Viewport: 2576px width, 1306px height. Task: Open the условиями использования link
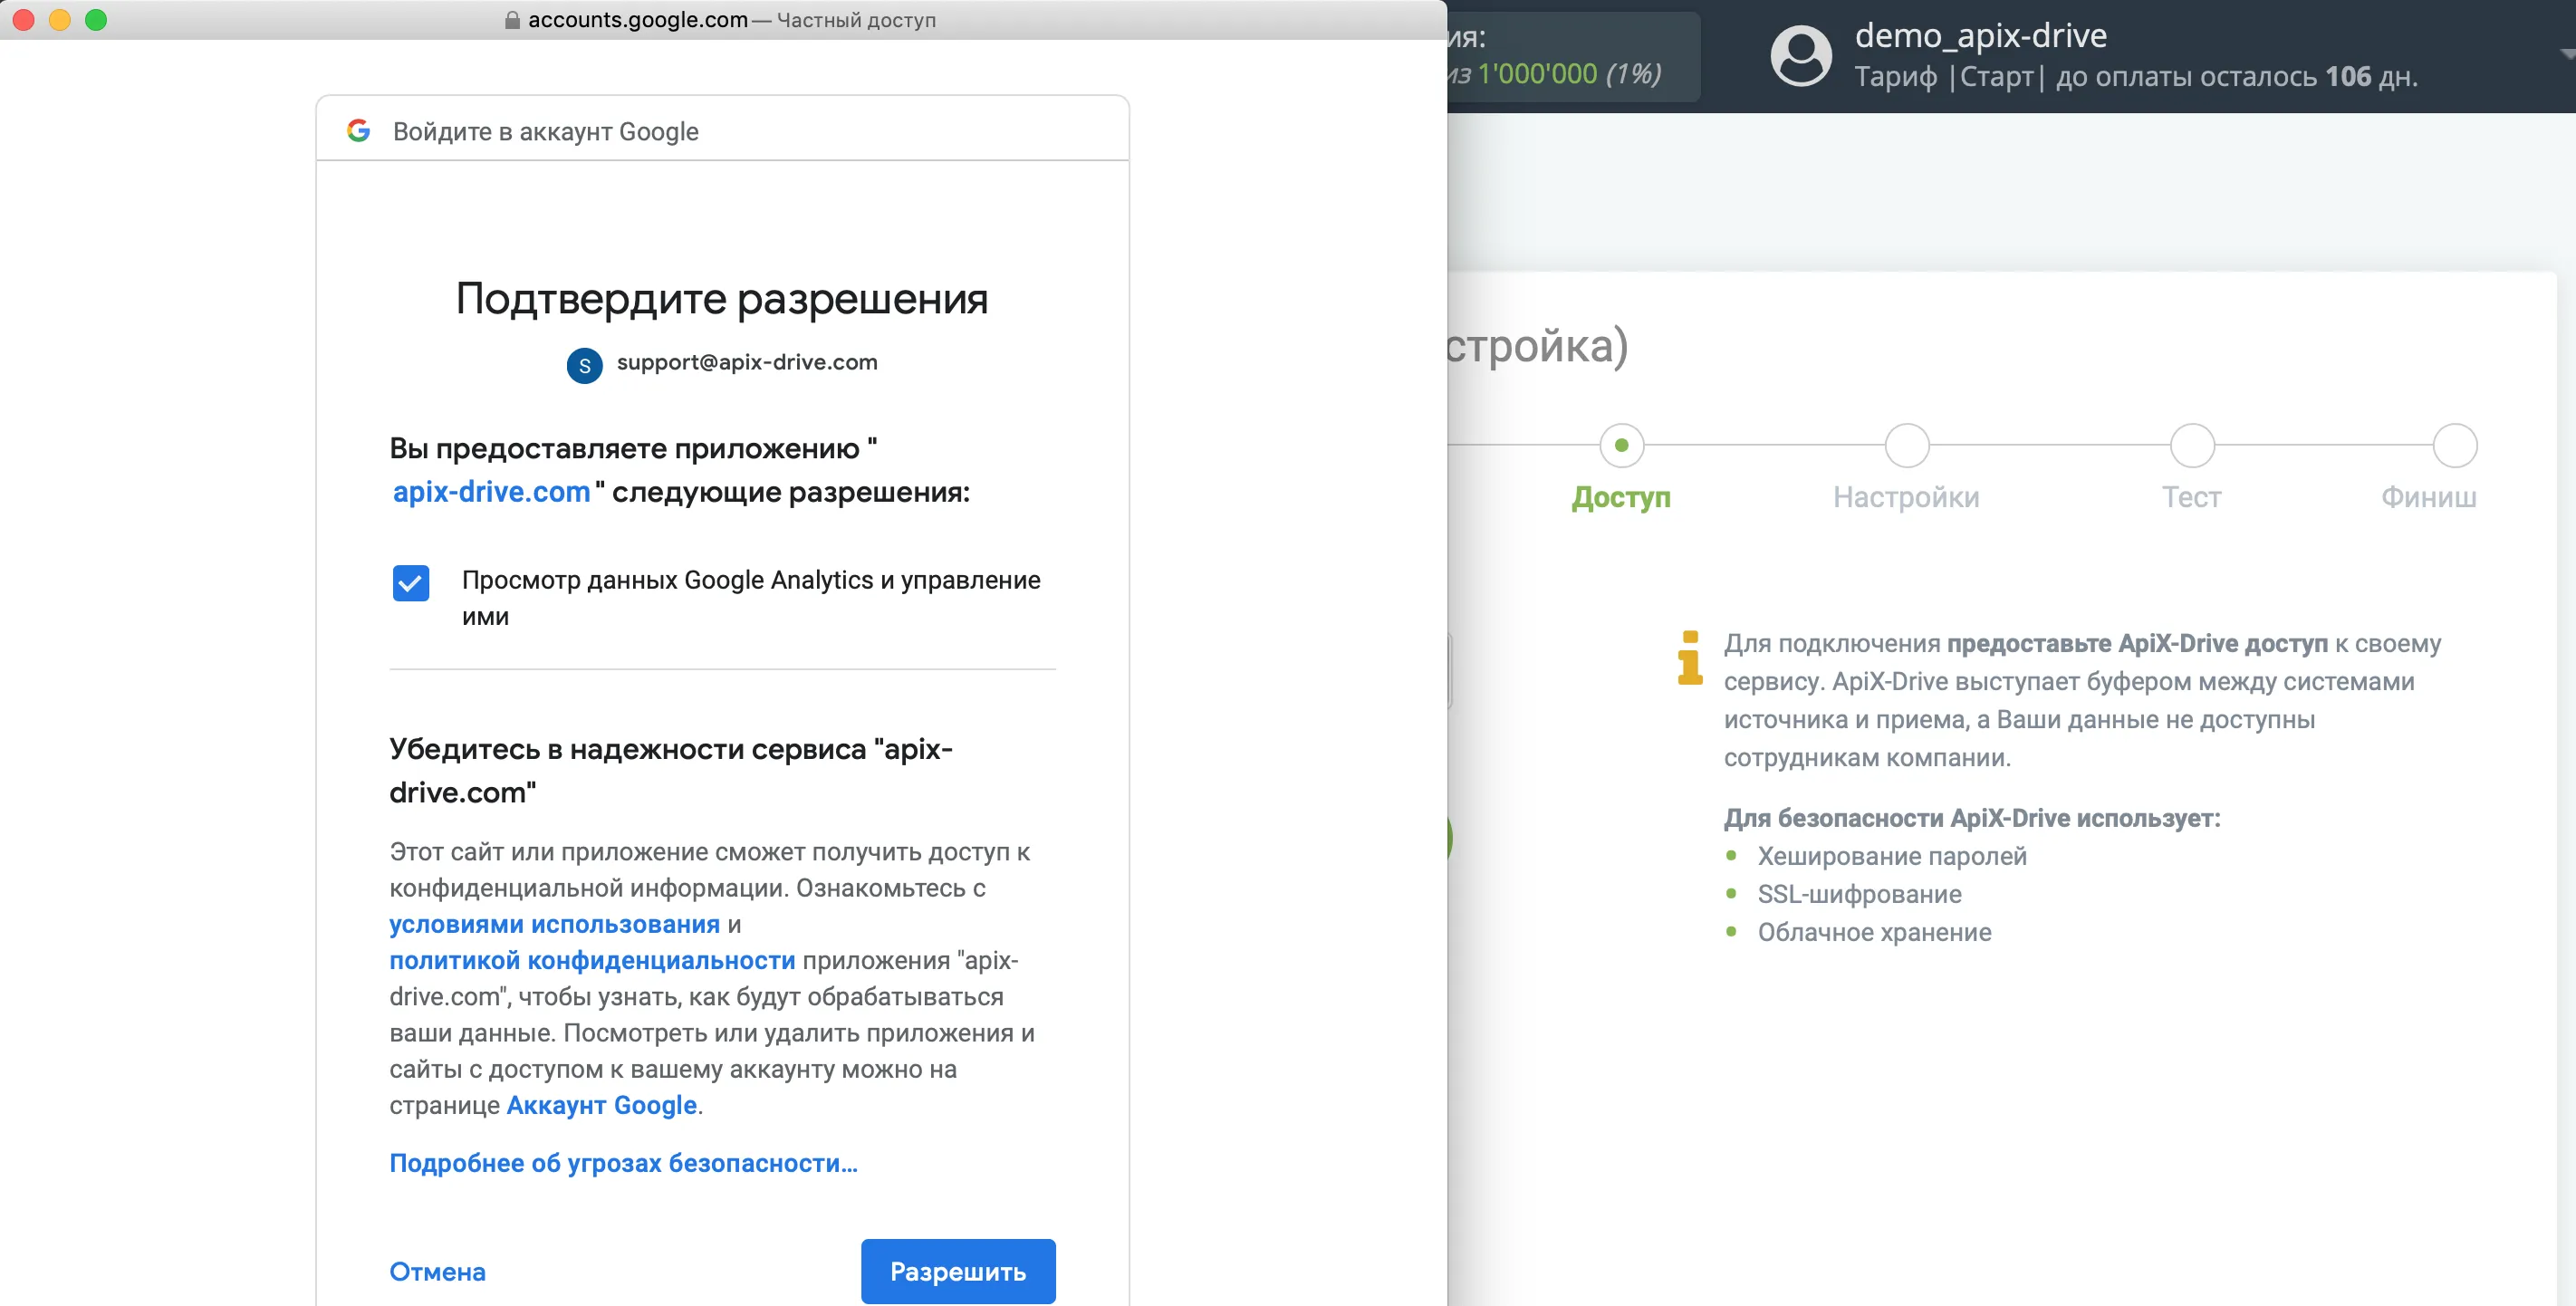[x=554, y=924]
